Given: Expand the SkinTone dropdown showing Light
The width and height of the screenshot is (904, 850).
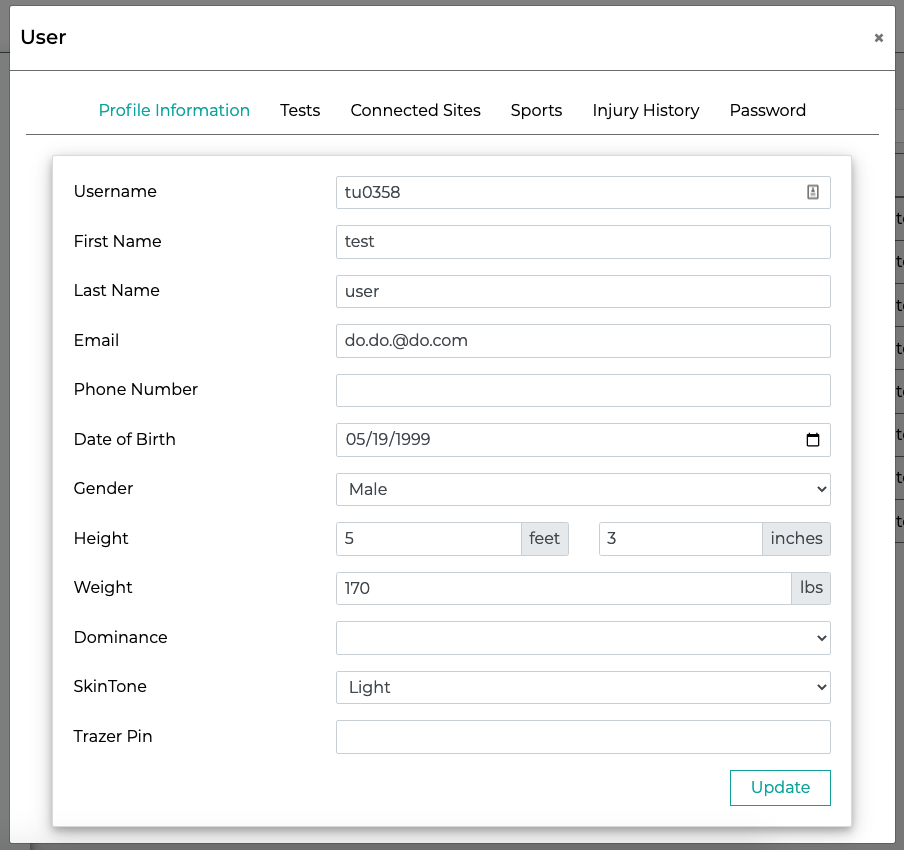Looking at the screenshot, I should tap(583, 687).
